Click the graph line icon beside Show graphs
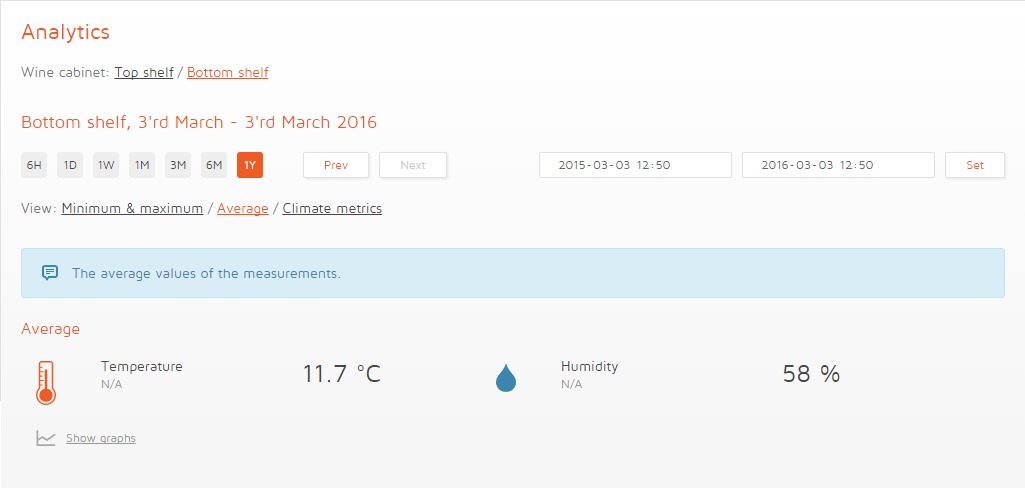This screenshot has width=1025, height=489. click(x=46, y=438)
